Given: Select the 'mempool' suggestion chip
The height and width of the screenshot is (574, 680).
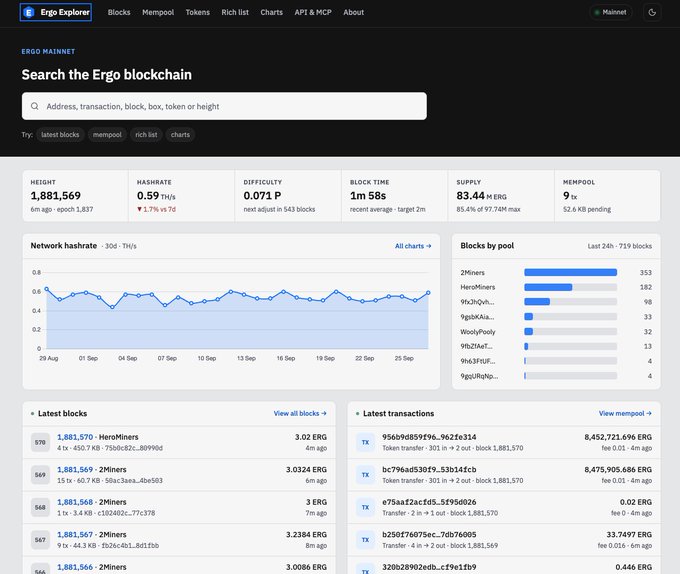Looking at the screenshot, I should click(x=107, y=135).
